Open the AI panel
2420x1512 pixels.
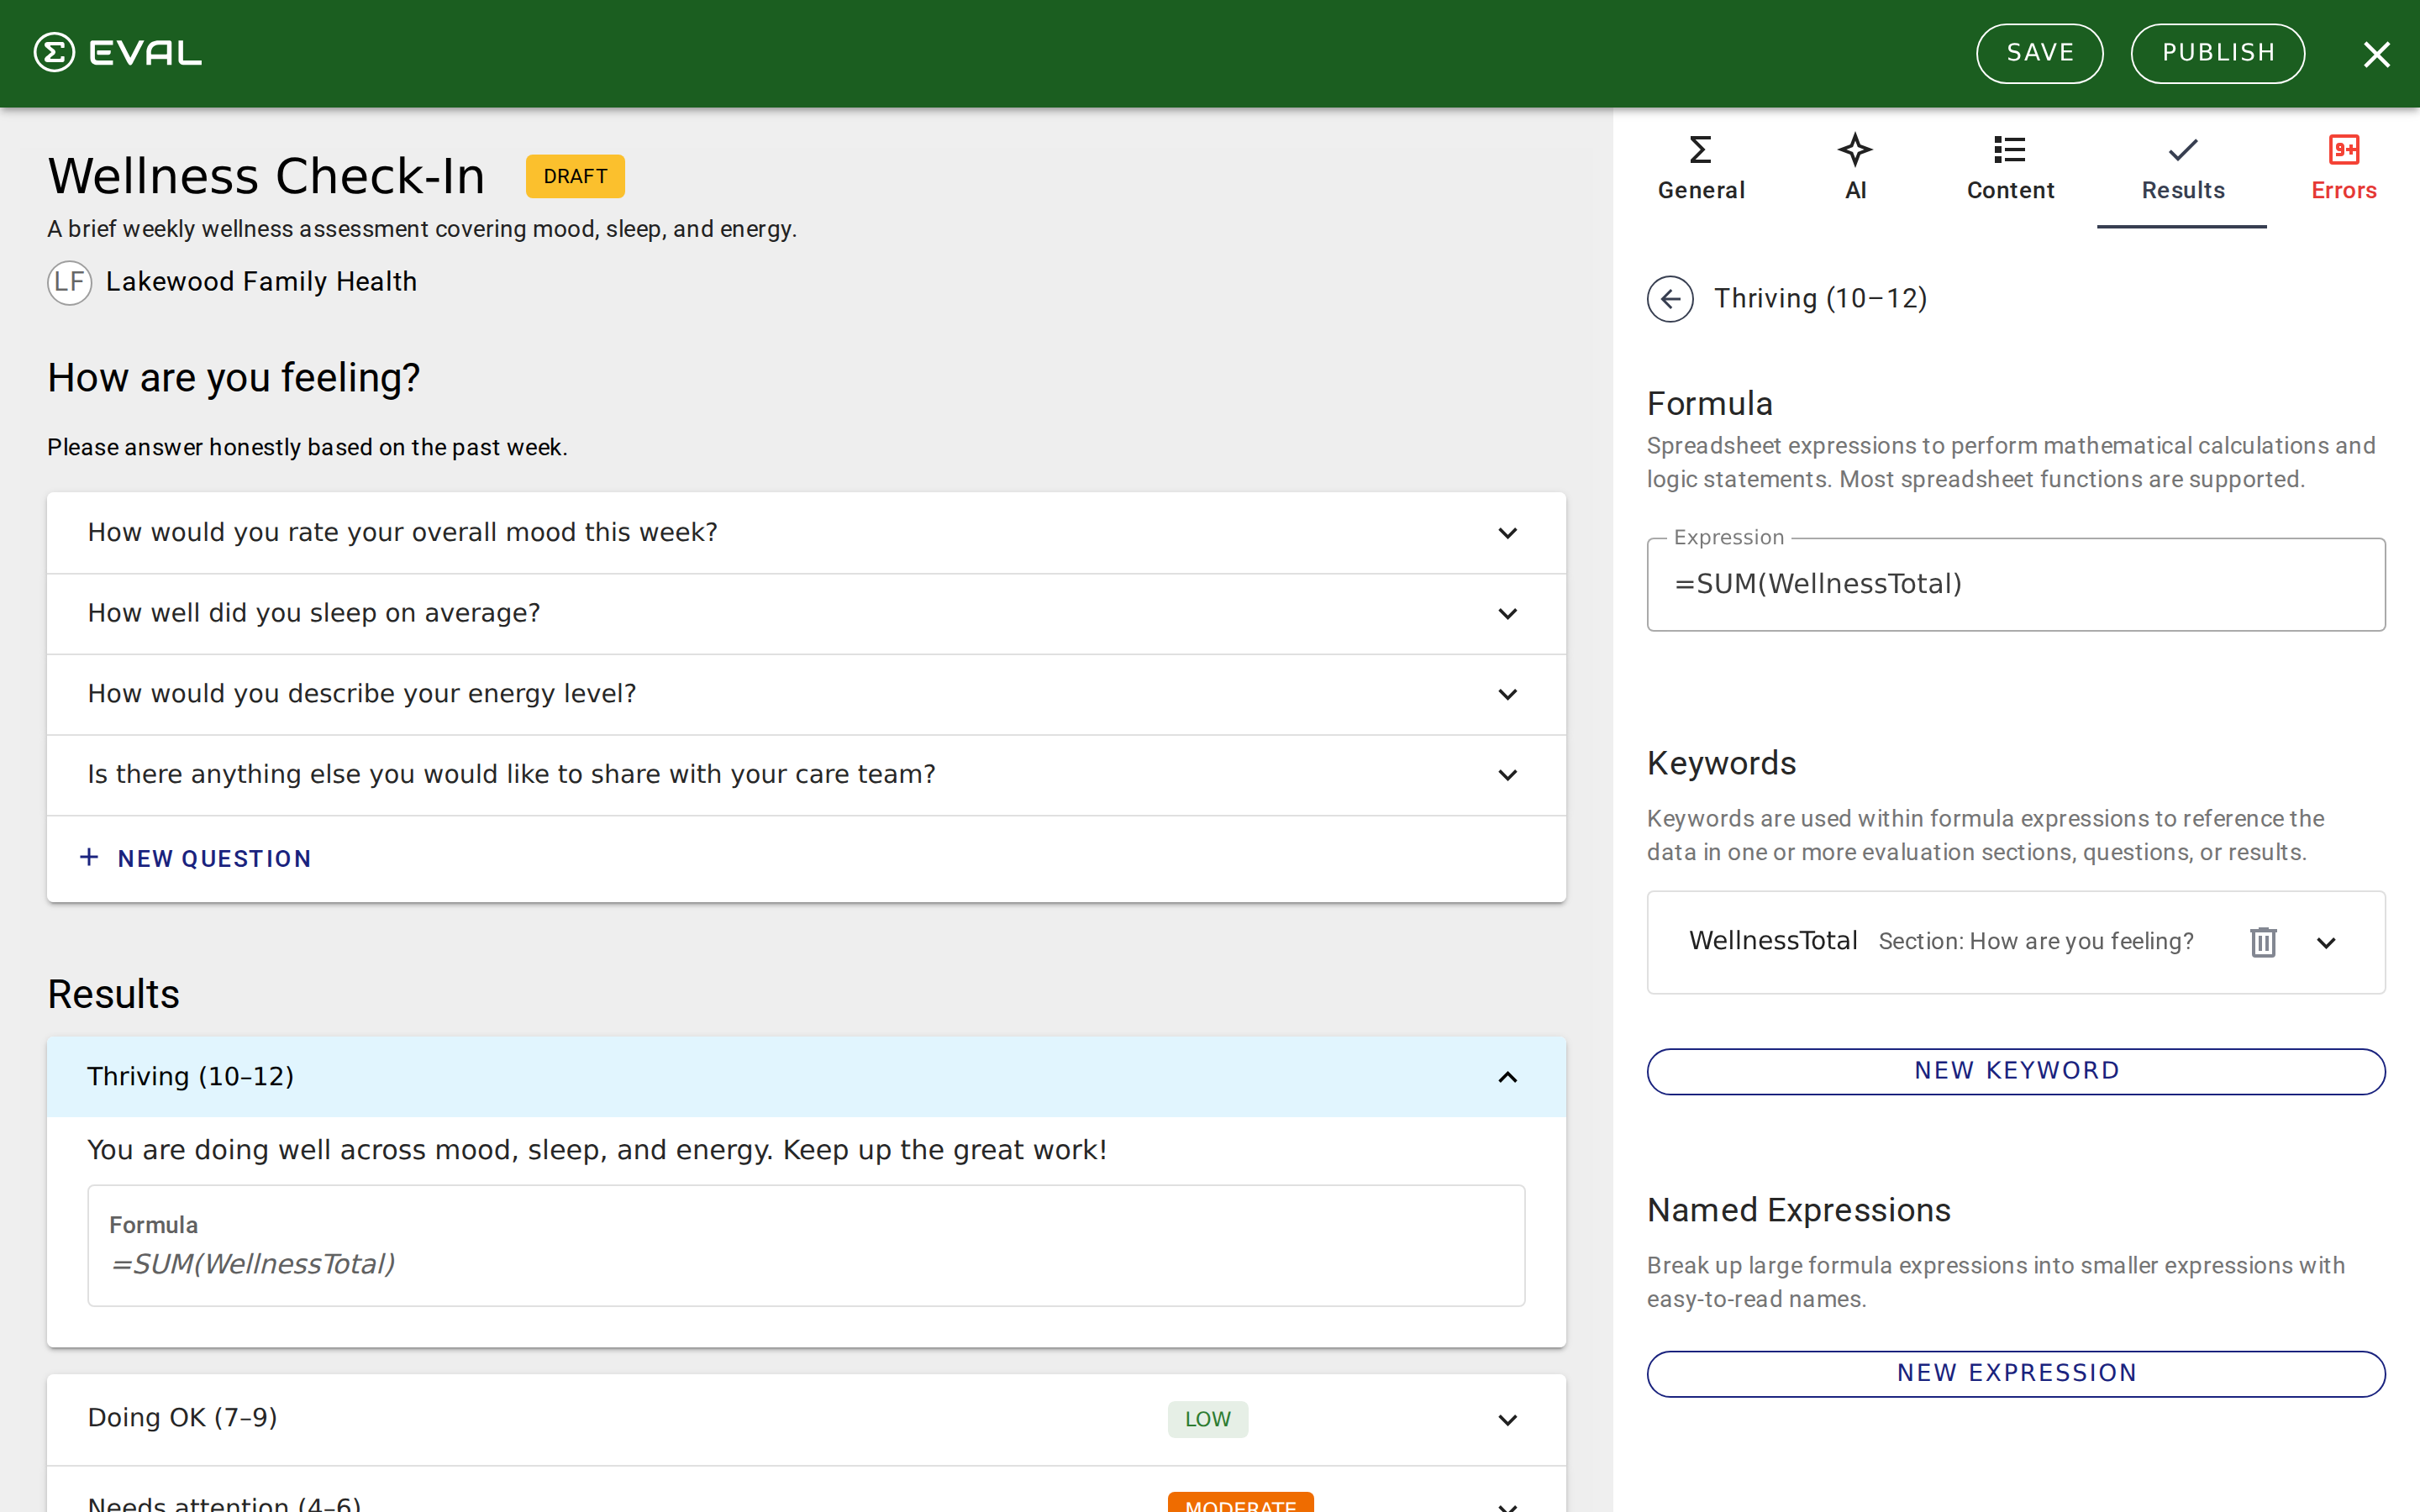click(x=1855, y=165)
